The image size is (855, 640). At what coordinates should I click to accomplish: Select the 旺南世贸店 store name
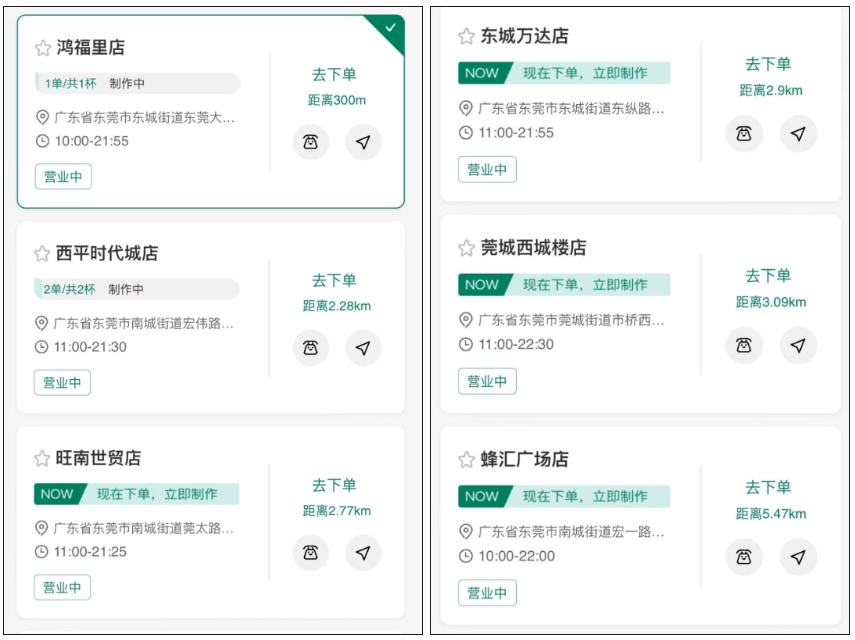98,458
